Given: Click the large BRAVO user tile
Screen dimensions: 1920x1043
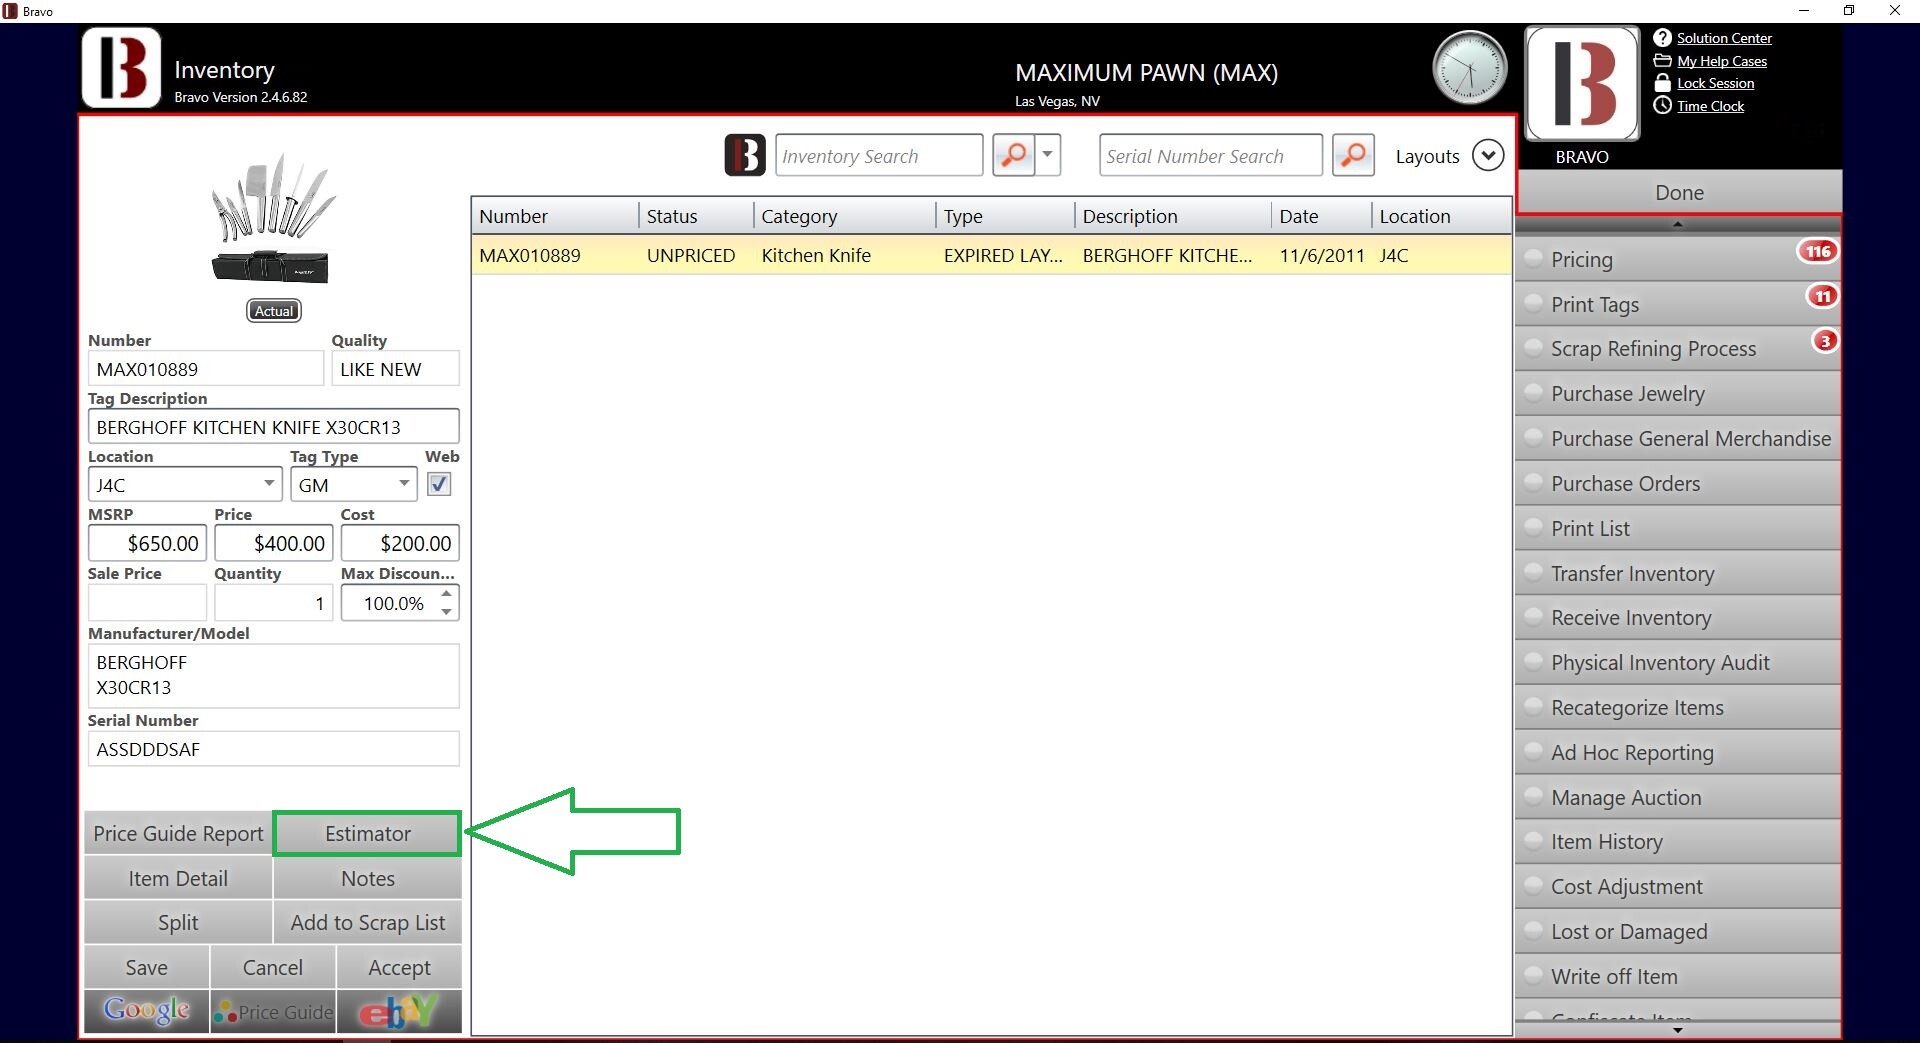Looking at the screenshot, I should coord(1582,84).
